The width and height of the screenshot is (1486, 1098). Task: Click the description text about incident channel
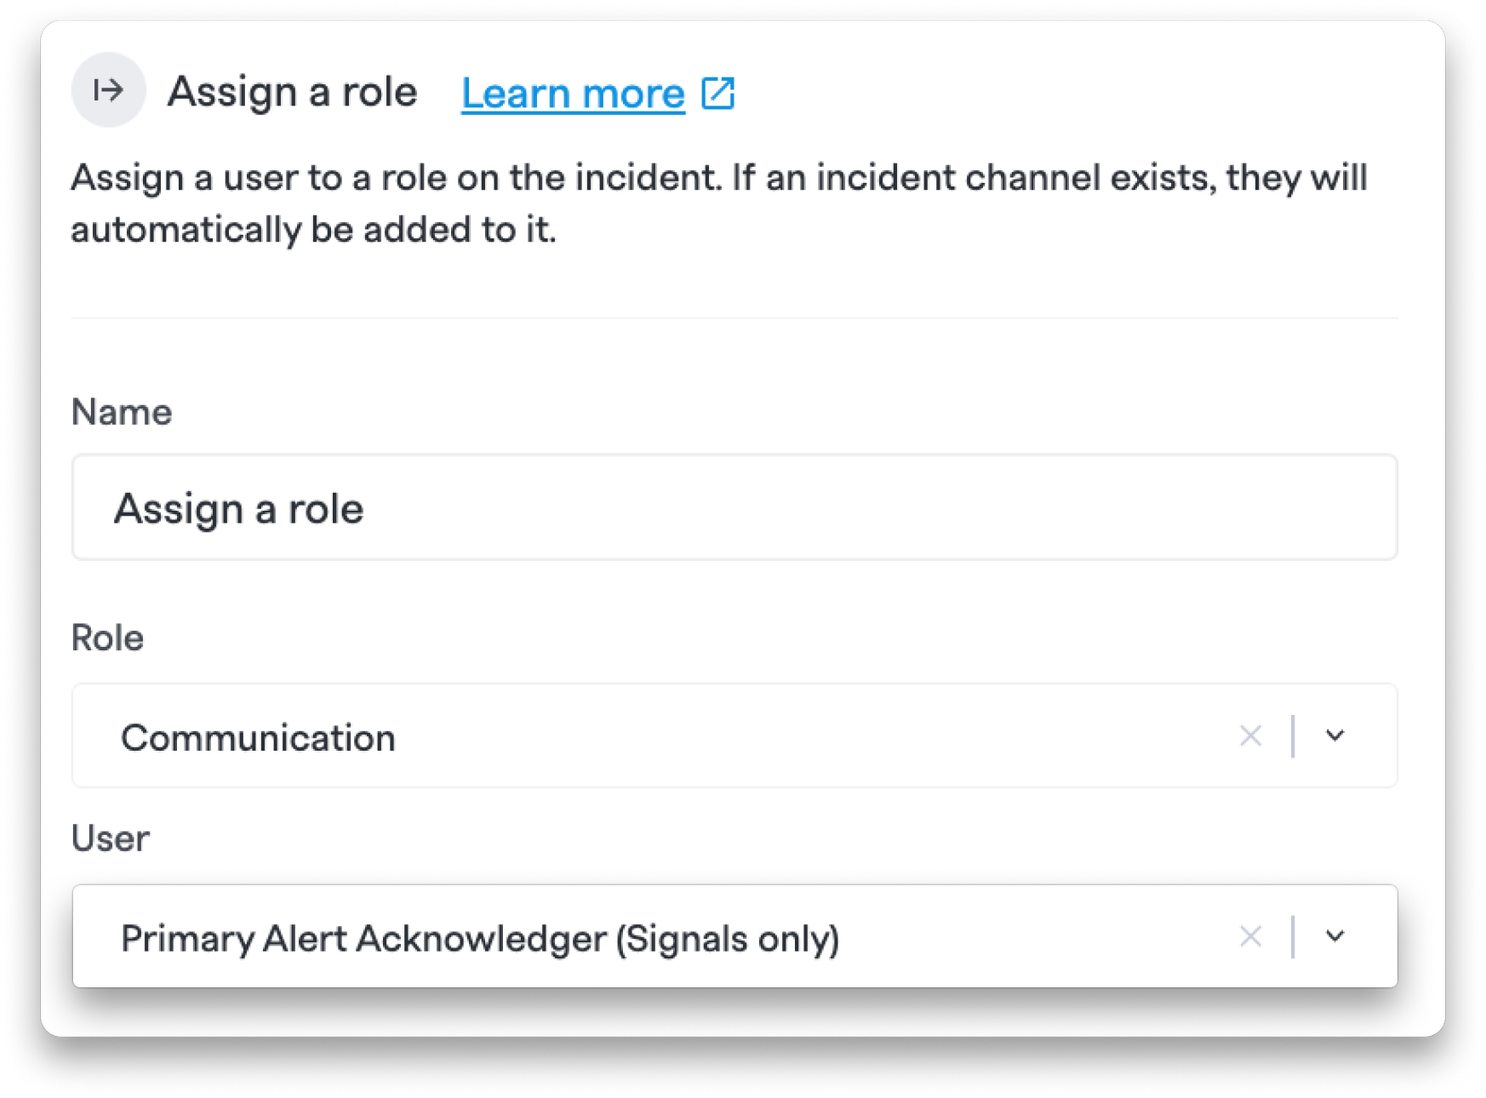coord(719,203)
